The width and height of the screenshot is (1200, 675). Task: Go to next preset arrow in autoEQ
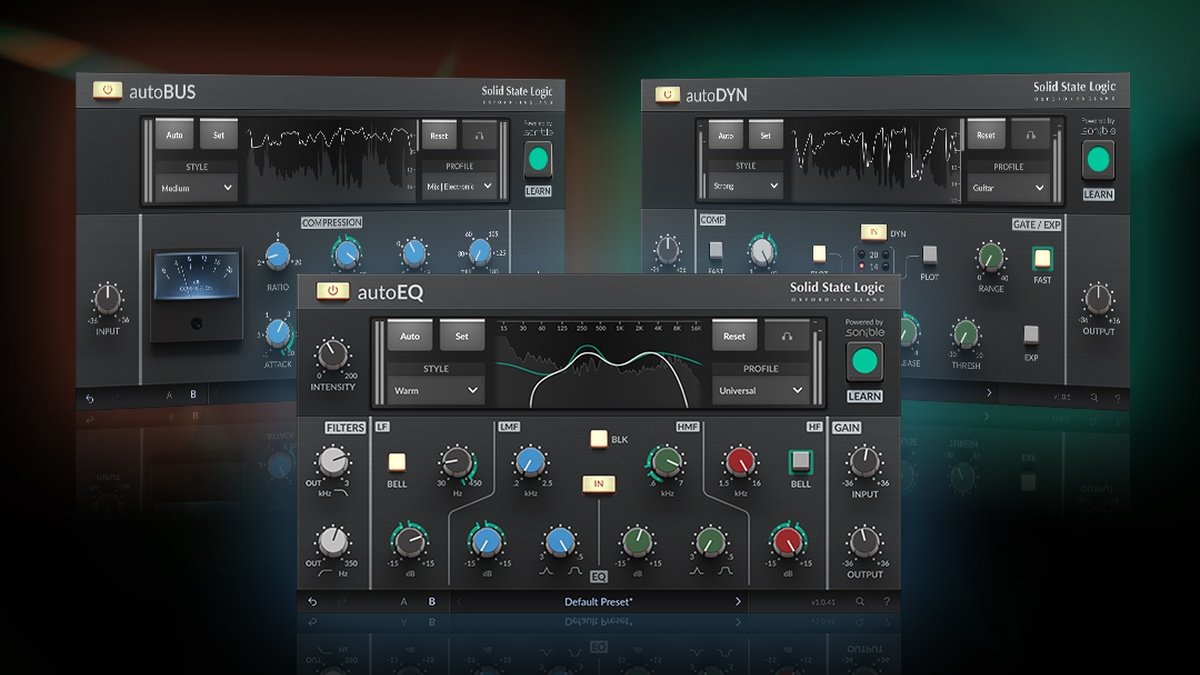pyautogui.click(x=739, y=602)
